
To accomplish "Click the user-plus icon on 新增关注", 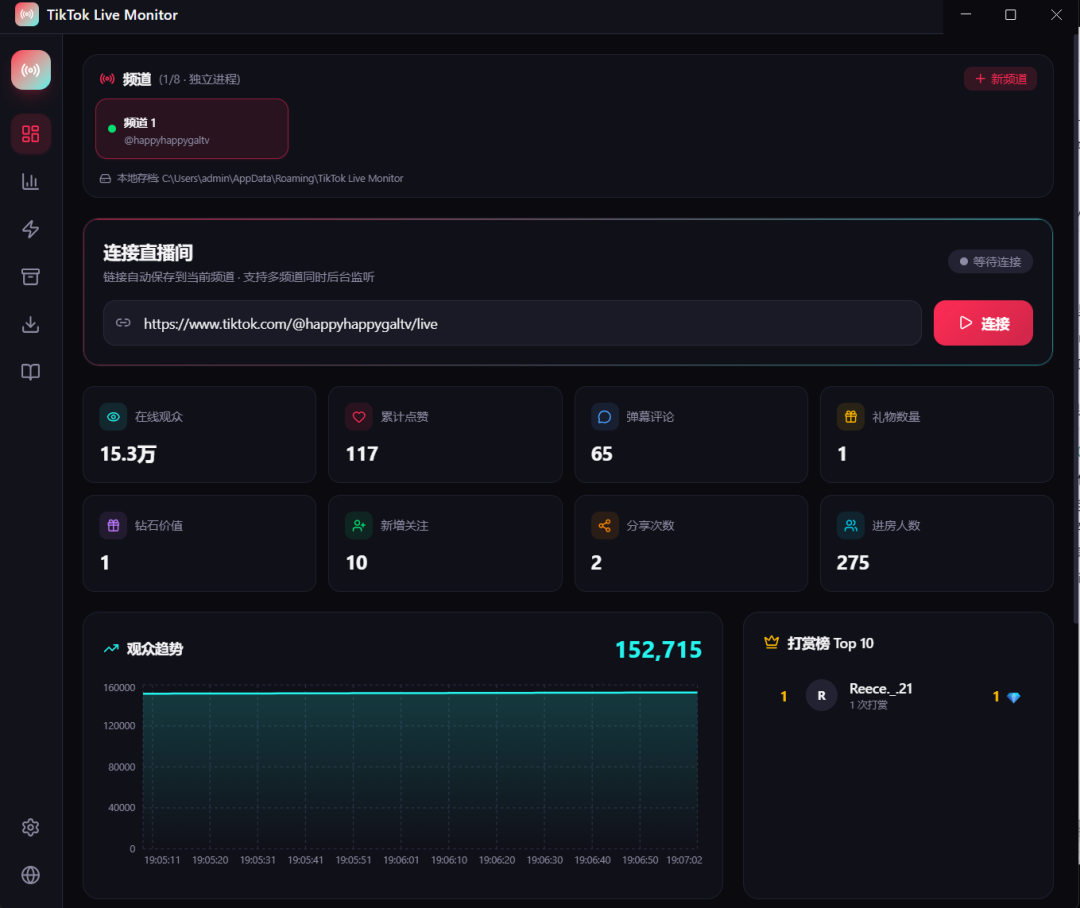I will 359,526.
